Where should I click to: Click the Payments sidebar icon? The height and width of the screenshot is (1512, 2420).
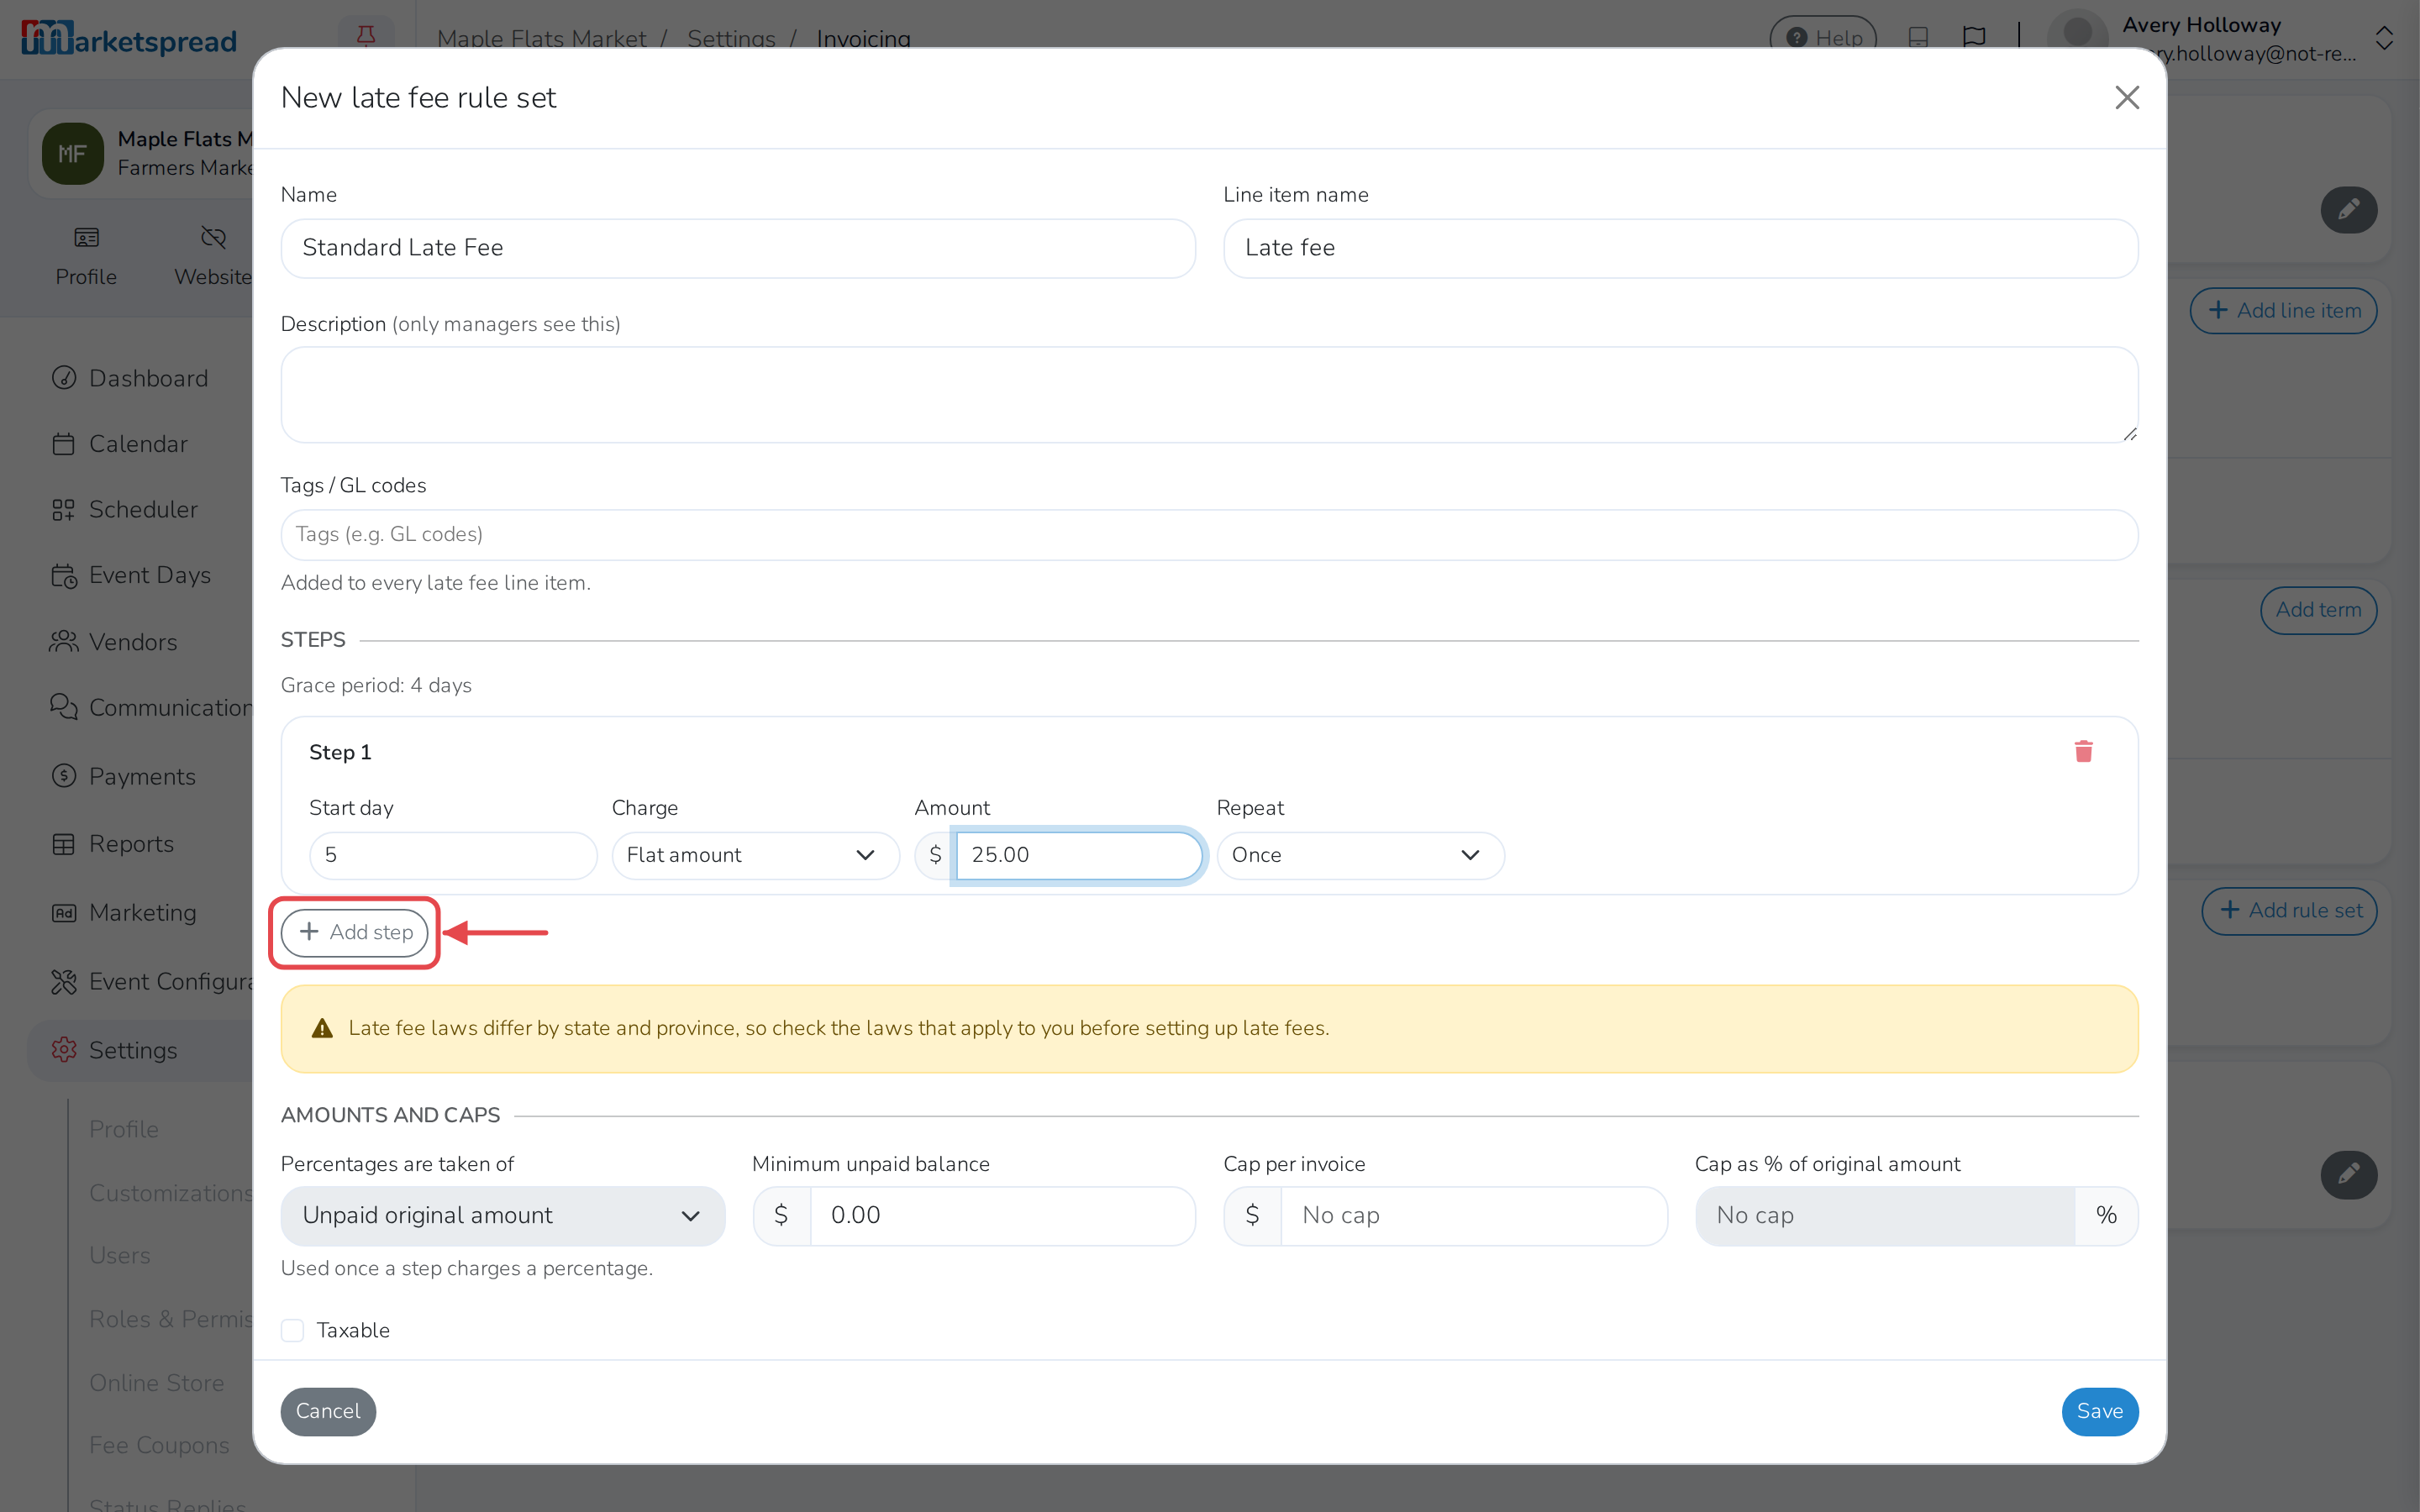[64, 776]
